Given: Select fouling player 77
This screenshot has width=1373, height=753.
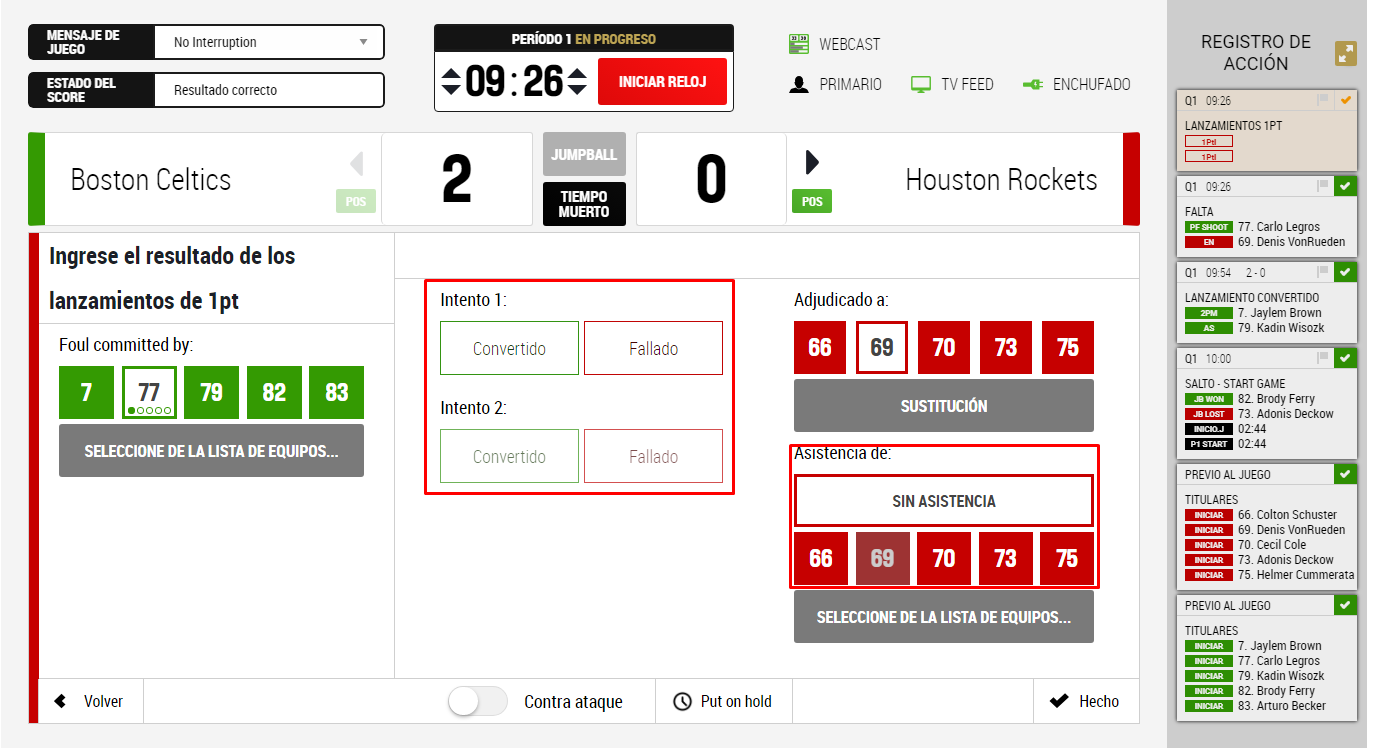Looking at the screenshot, I should [149, 392].
